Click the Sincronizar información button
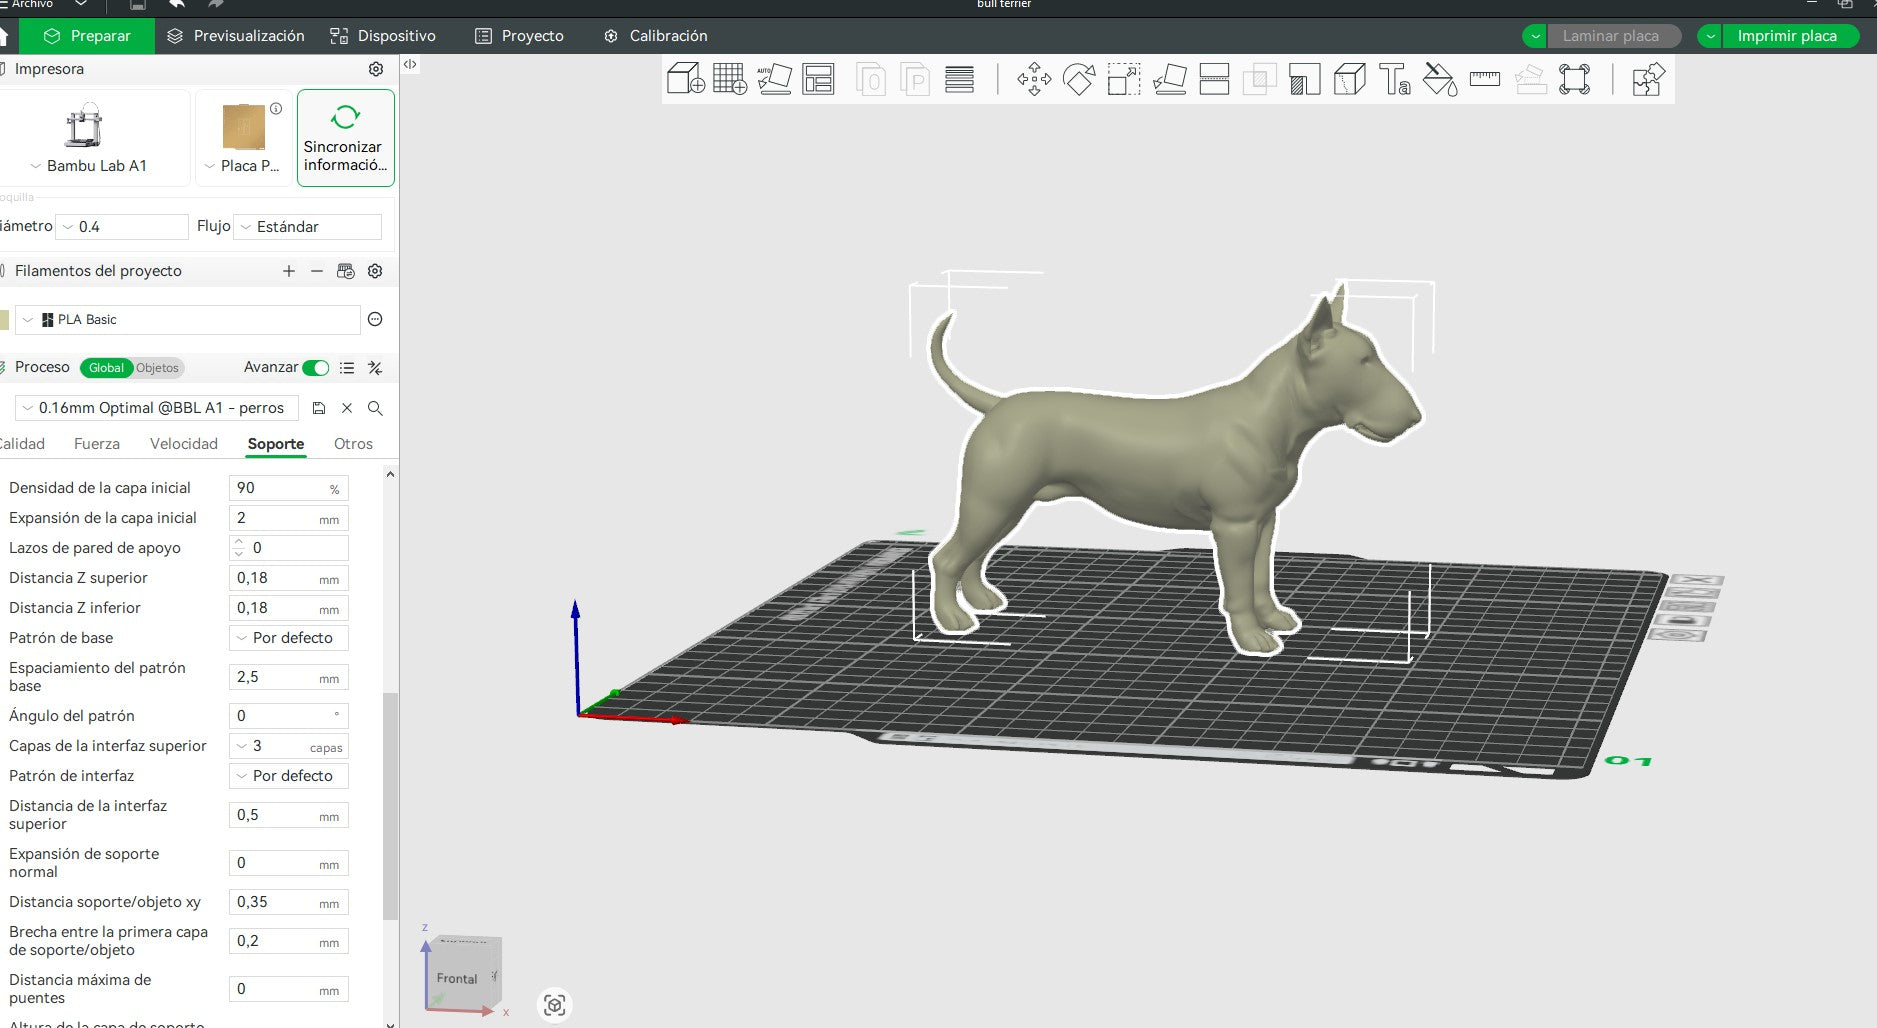The height and width of the screenshot is (1028, 1877). pos(346,138)
